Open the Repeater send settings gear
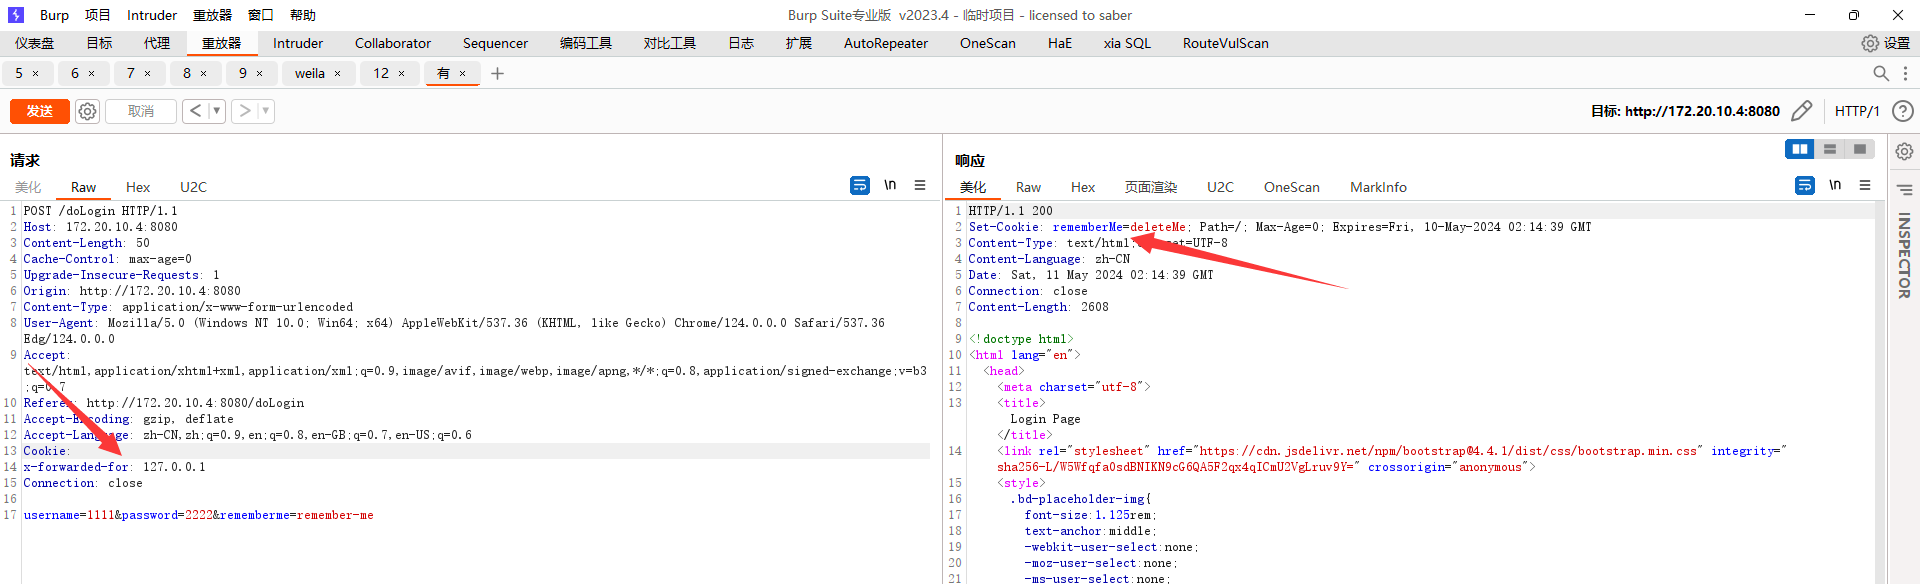Screen dimensions: 1920x584 (x=88, y=111)
